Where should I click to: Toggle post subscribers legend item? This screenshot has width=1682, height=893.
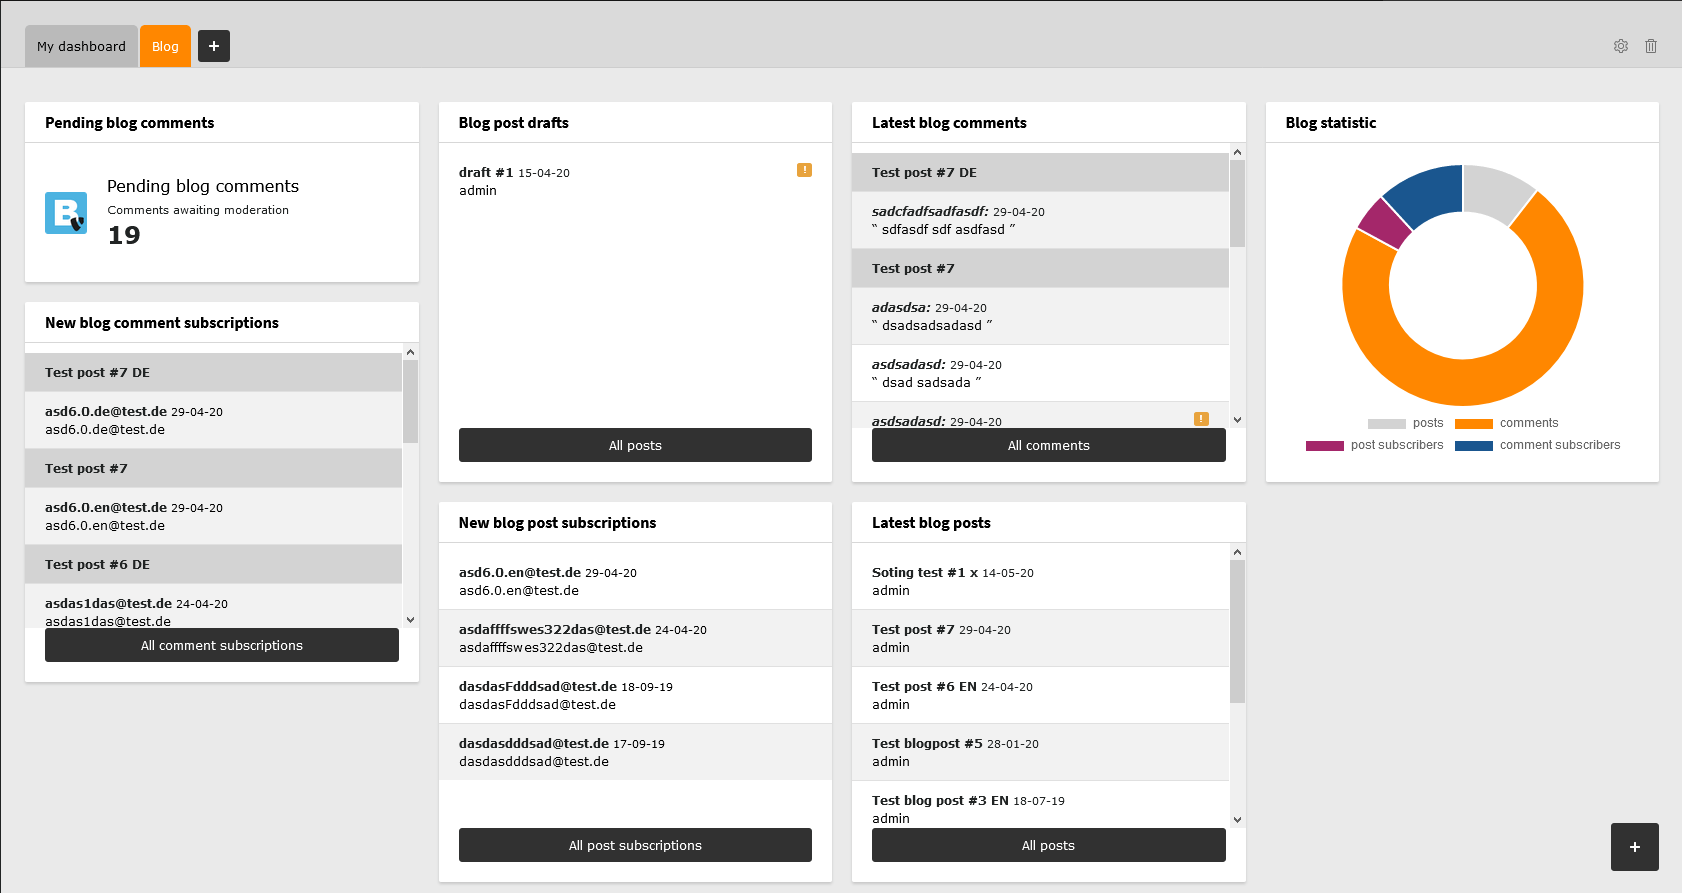(x=1375, y=445)
